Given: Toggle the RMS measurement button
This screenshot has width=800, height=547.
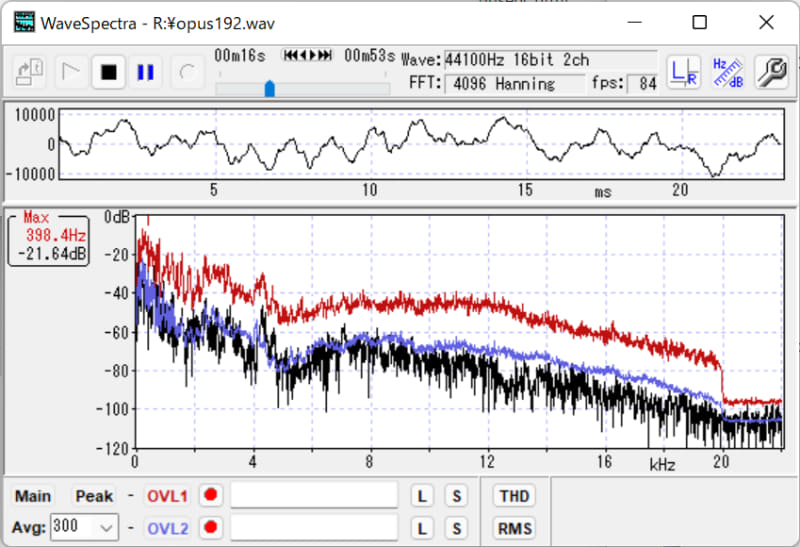Looking at the screenshot, I should click(x=514, y=528).
